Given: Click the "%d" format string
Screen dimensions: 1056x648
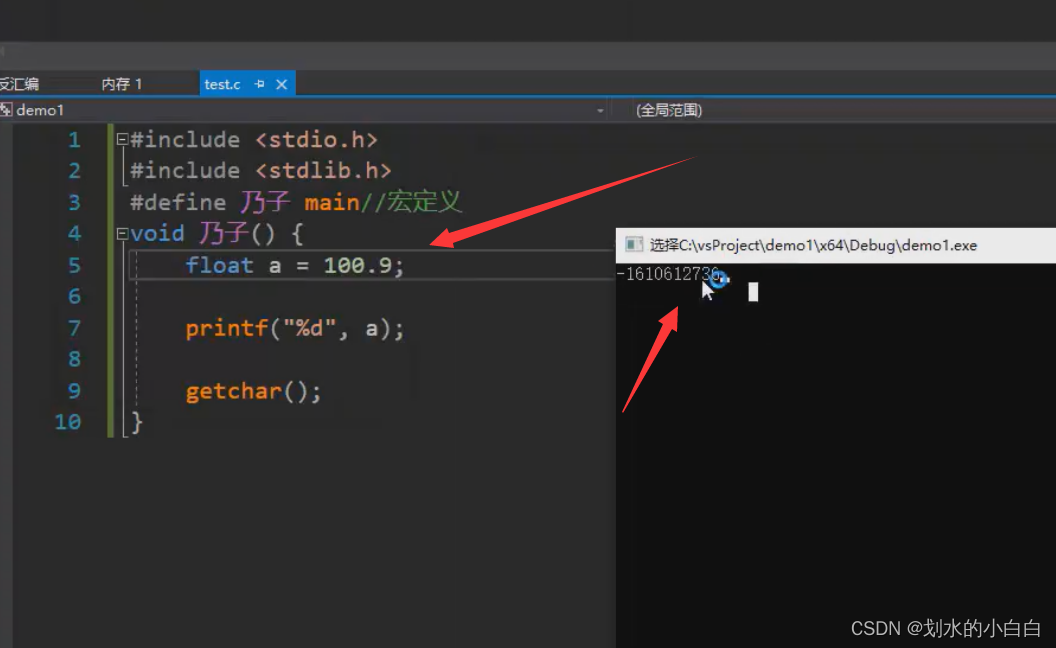Looking at the screenshot, I should 309,328.
